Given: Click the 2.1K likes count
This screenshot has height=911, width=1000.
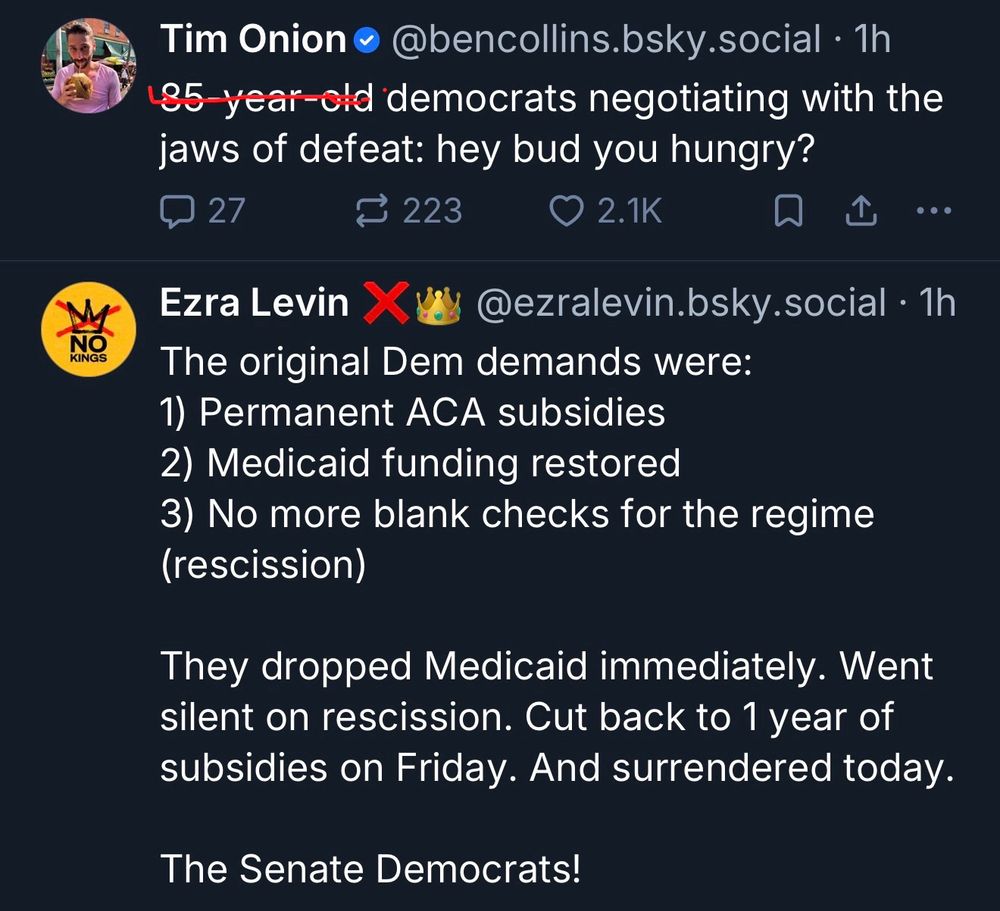Looking at the screenshot, I should (629, 210).
